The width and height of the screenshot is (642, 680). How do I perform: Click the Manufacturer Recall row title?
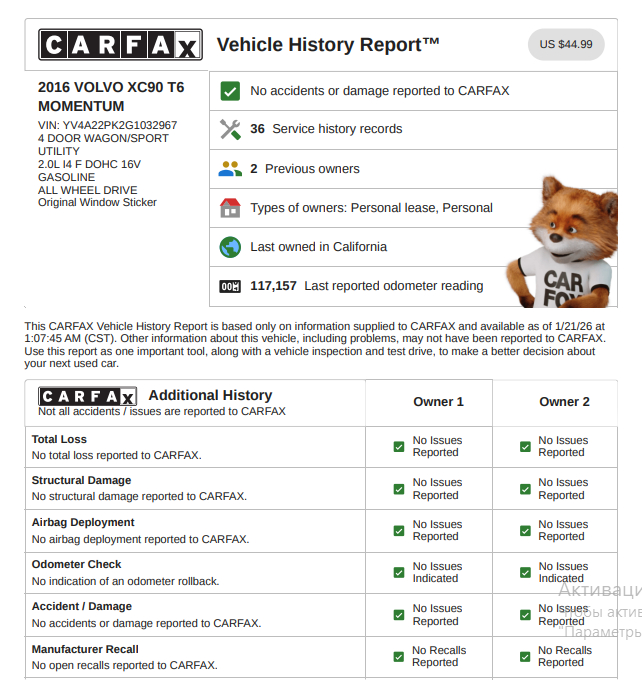pyautogui.click(x=85, y=649)
